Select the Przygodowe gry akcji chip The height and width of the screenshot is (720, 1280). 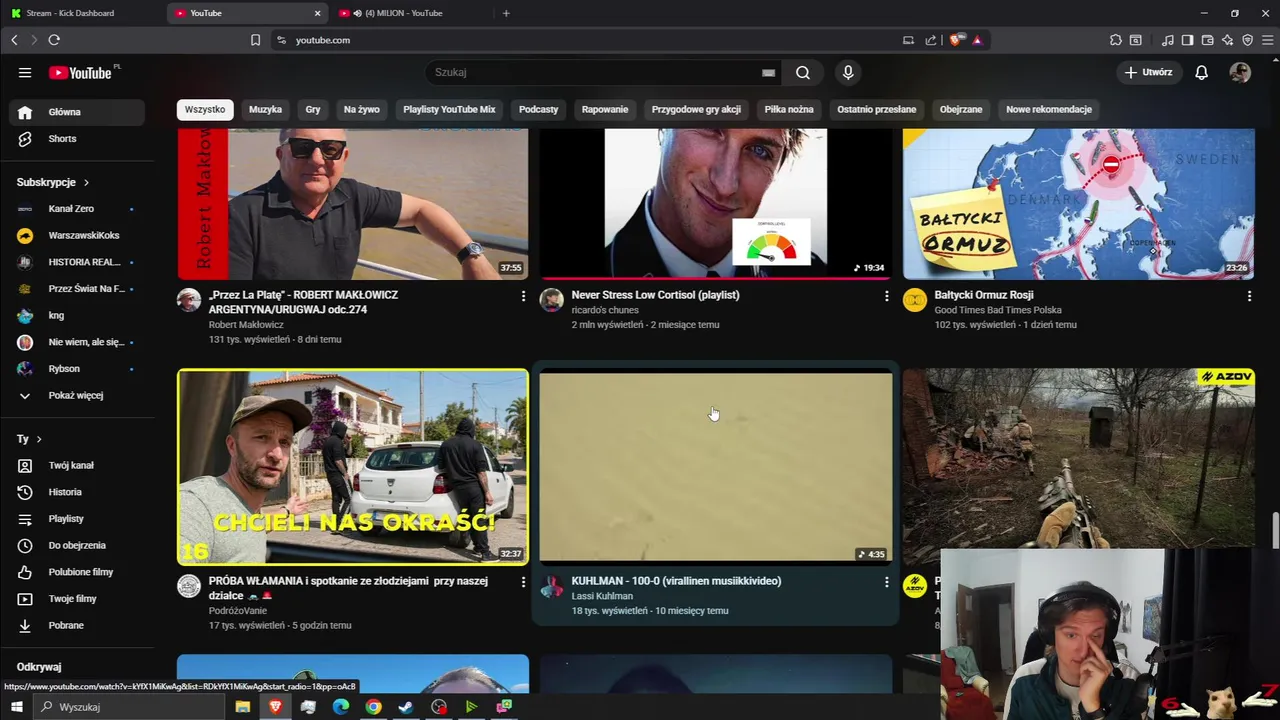696,109
